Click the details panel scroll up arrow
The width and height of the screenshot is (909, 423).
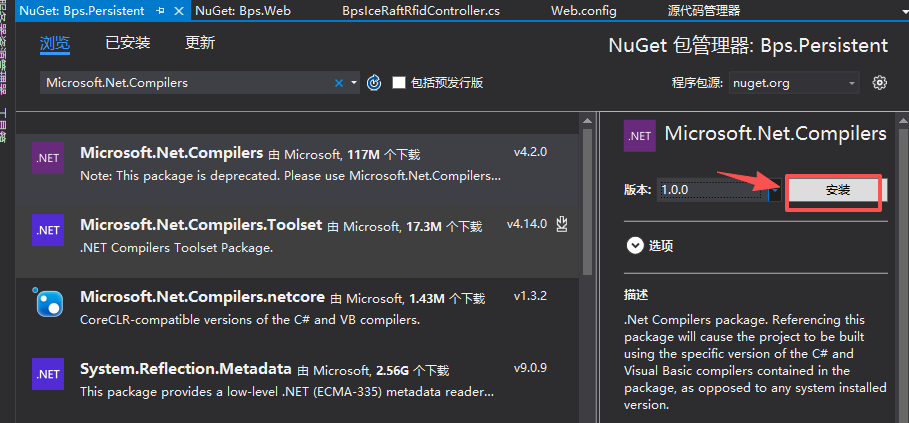click(901, 120)
